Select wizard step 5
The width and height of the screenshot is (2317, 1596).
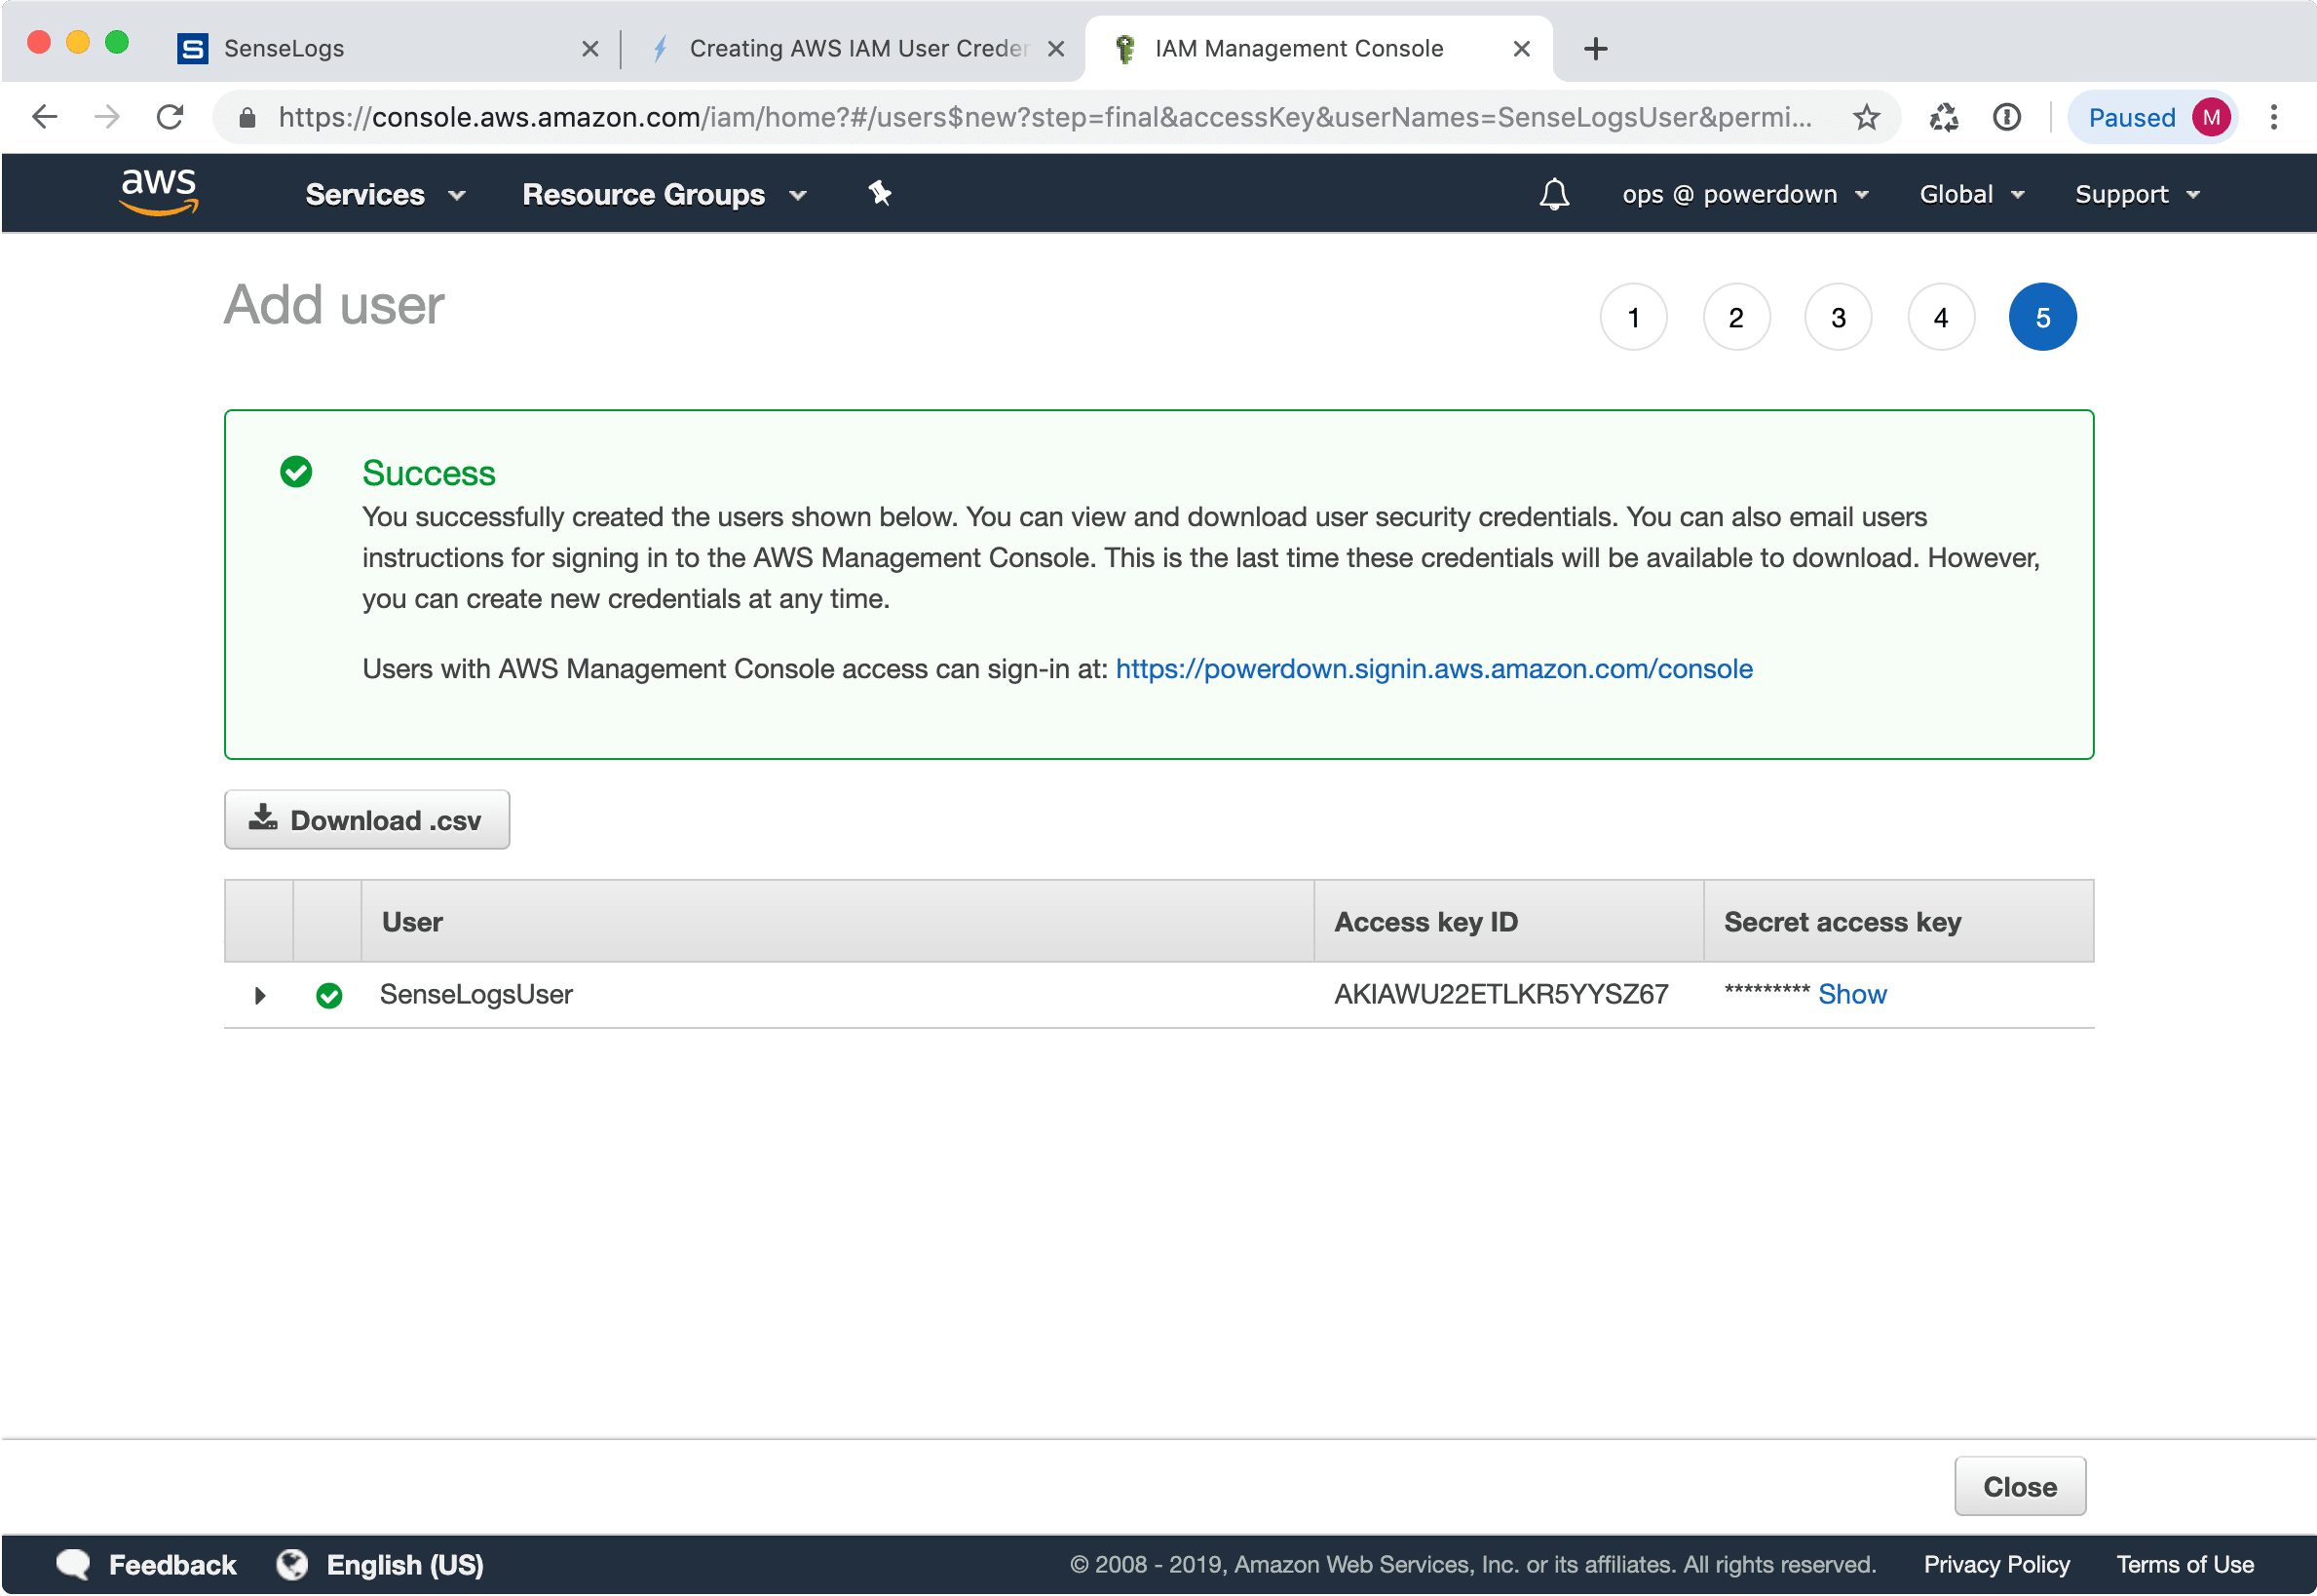(2043, 318)
